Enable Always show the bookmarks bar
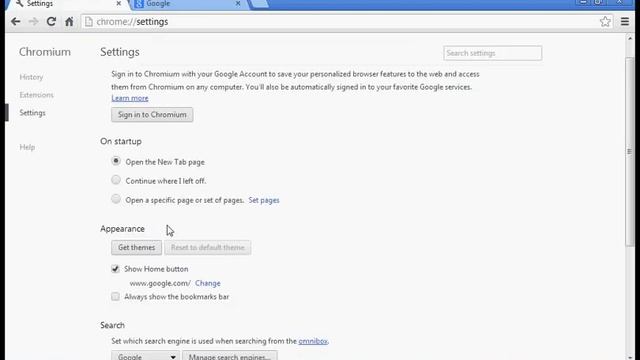640x360 pixels. click(x=115, y=296)
